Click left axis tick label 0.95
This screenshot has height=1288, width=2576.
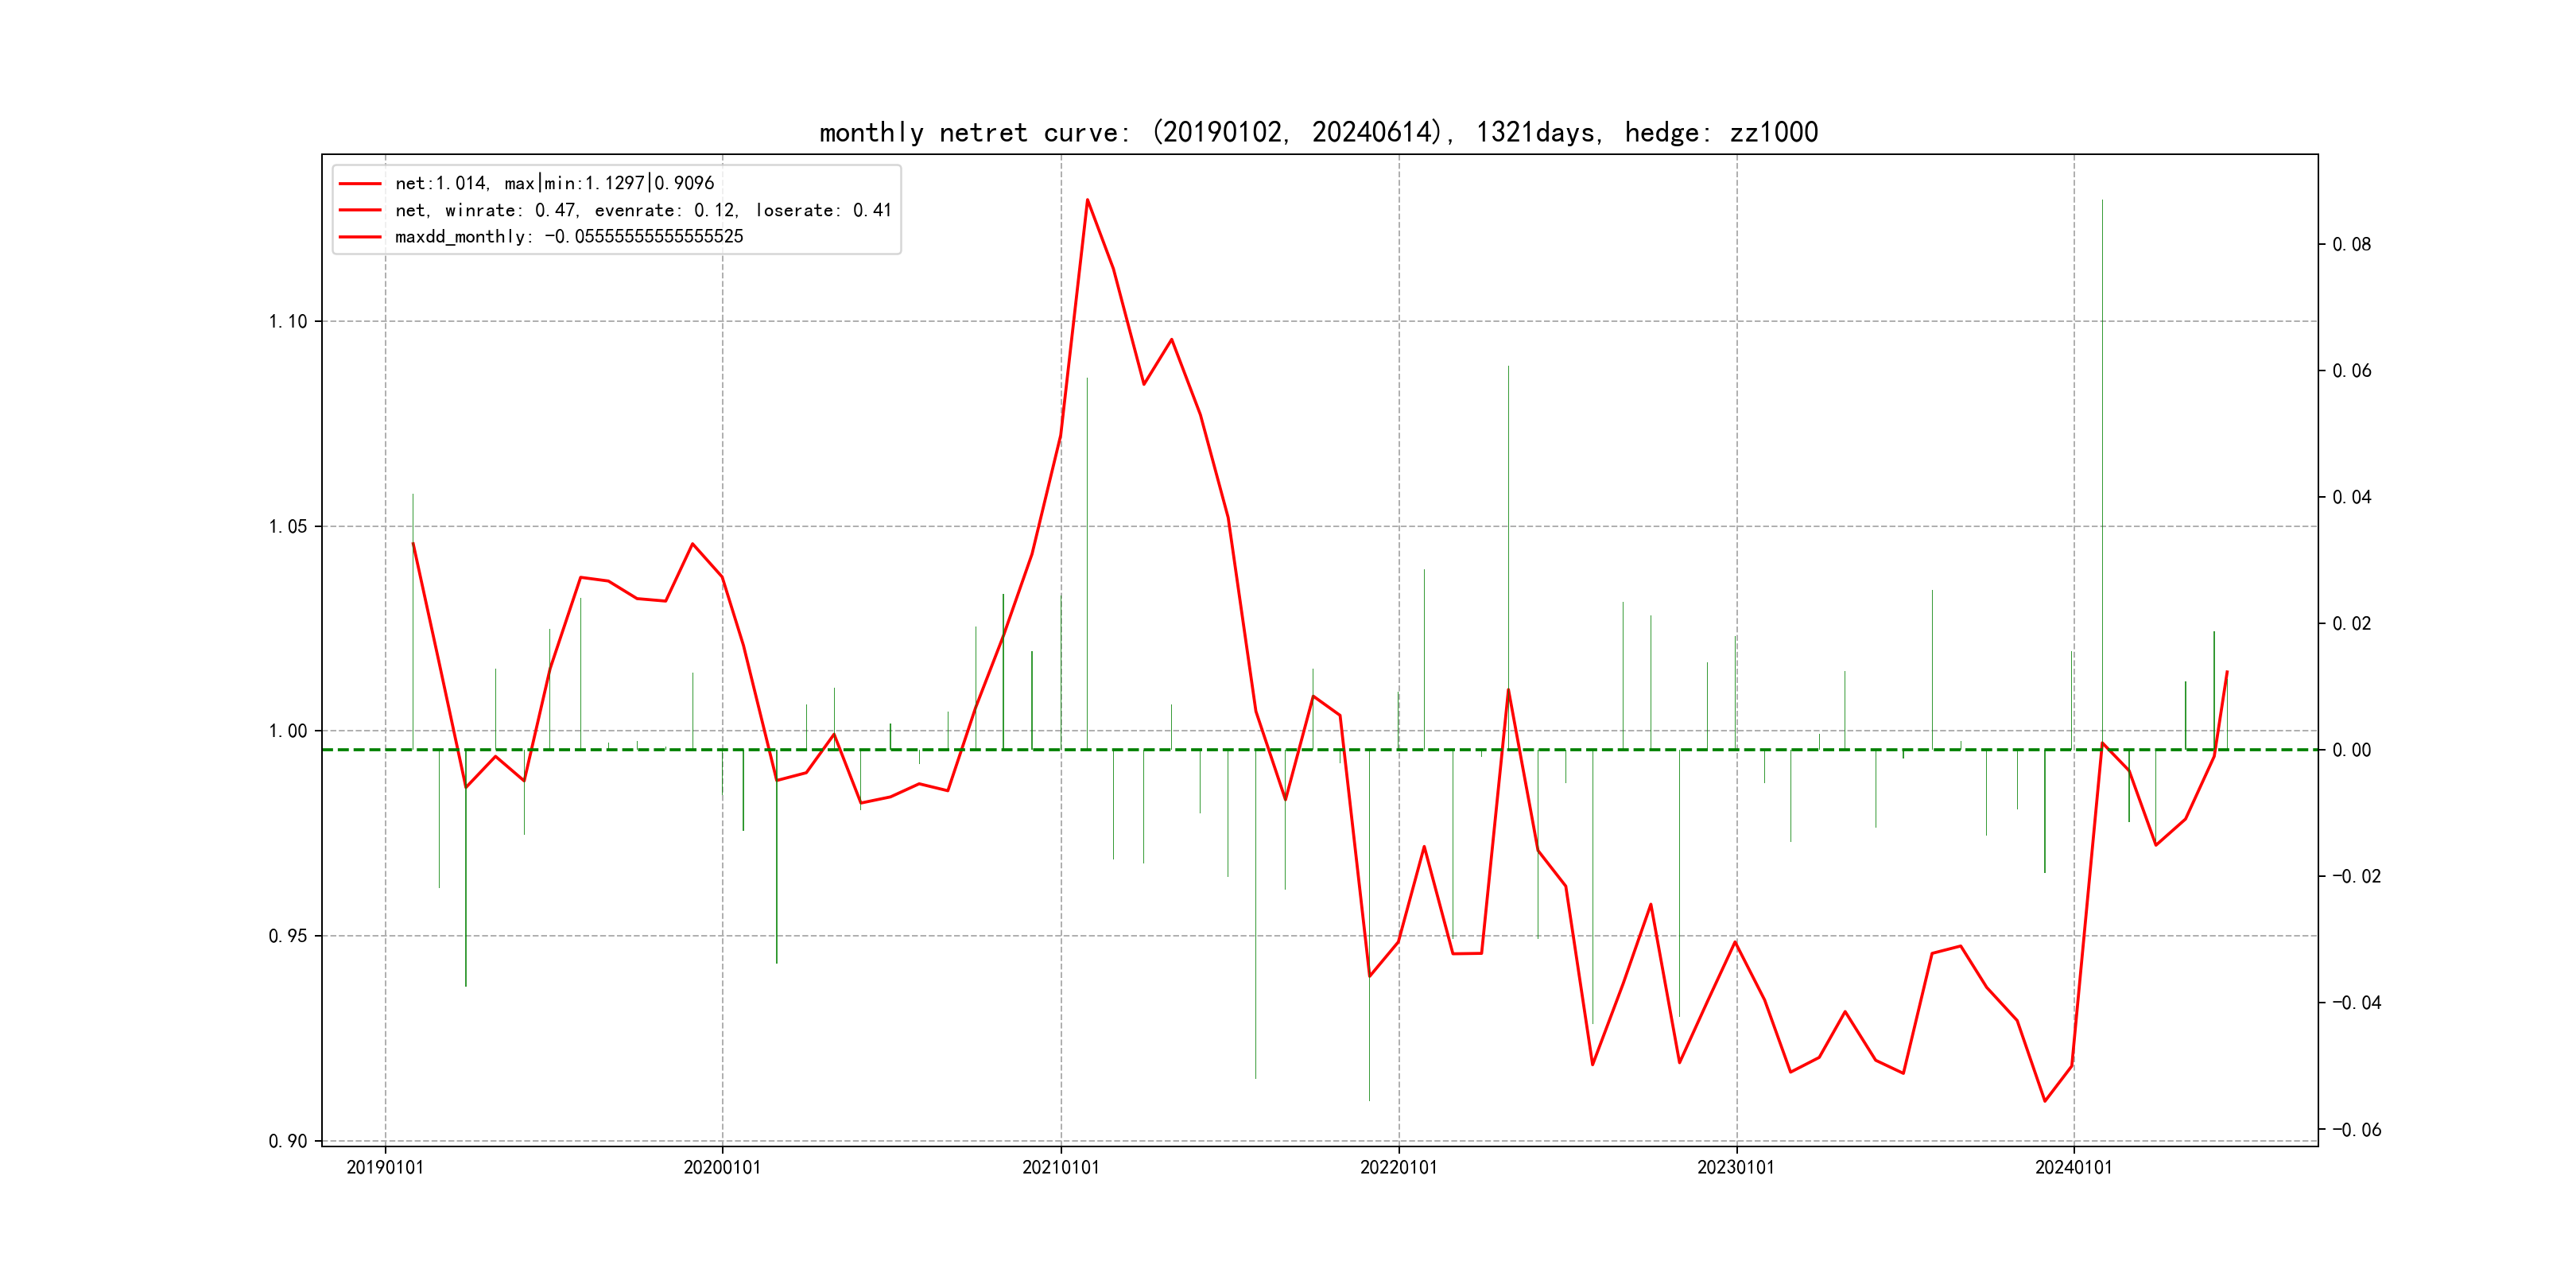tap(287, 936)
